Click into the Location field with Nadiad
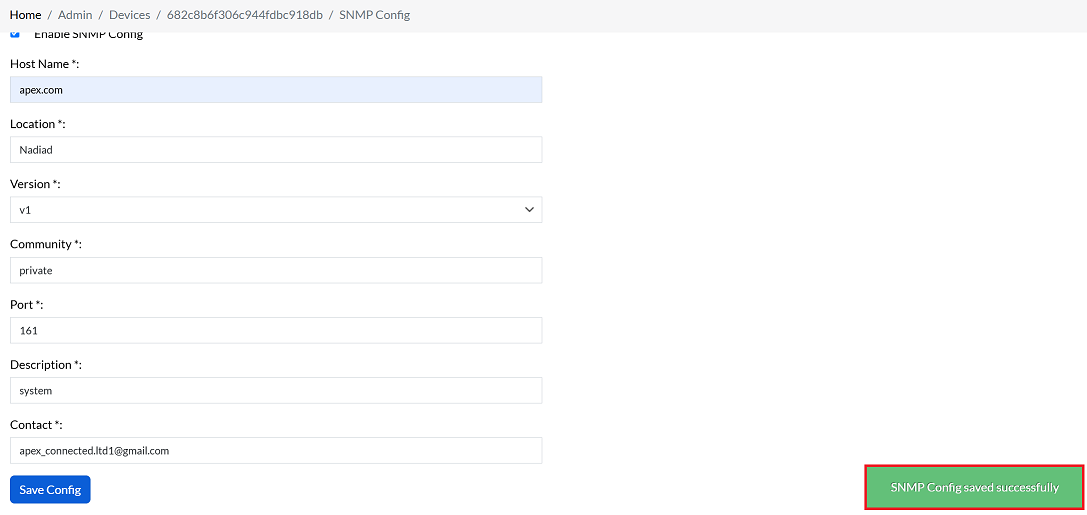The width and height of the screenshot is (1087, 515). pyautogui.click(x=276, y=150)
